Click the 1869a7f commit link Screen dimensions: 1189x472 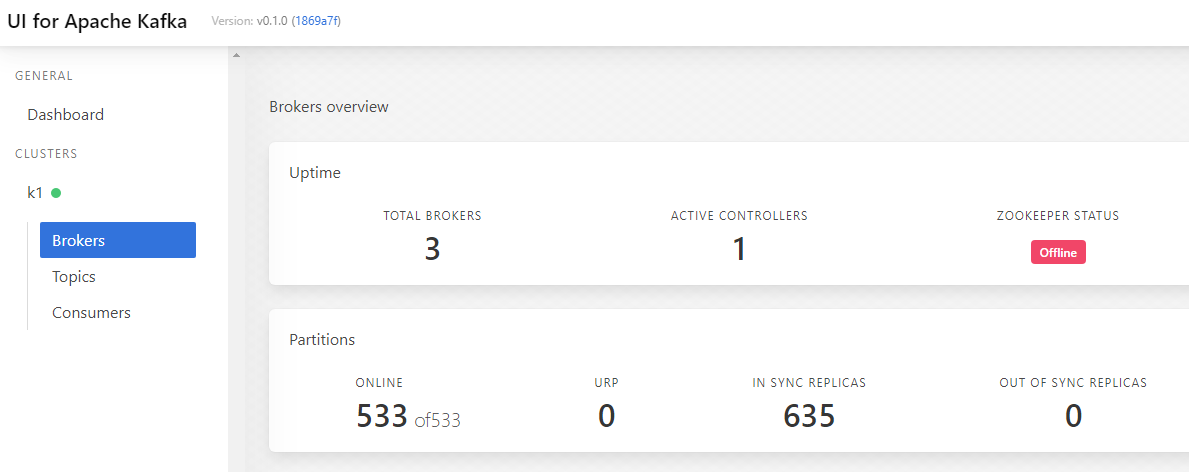point(316,21)
